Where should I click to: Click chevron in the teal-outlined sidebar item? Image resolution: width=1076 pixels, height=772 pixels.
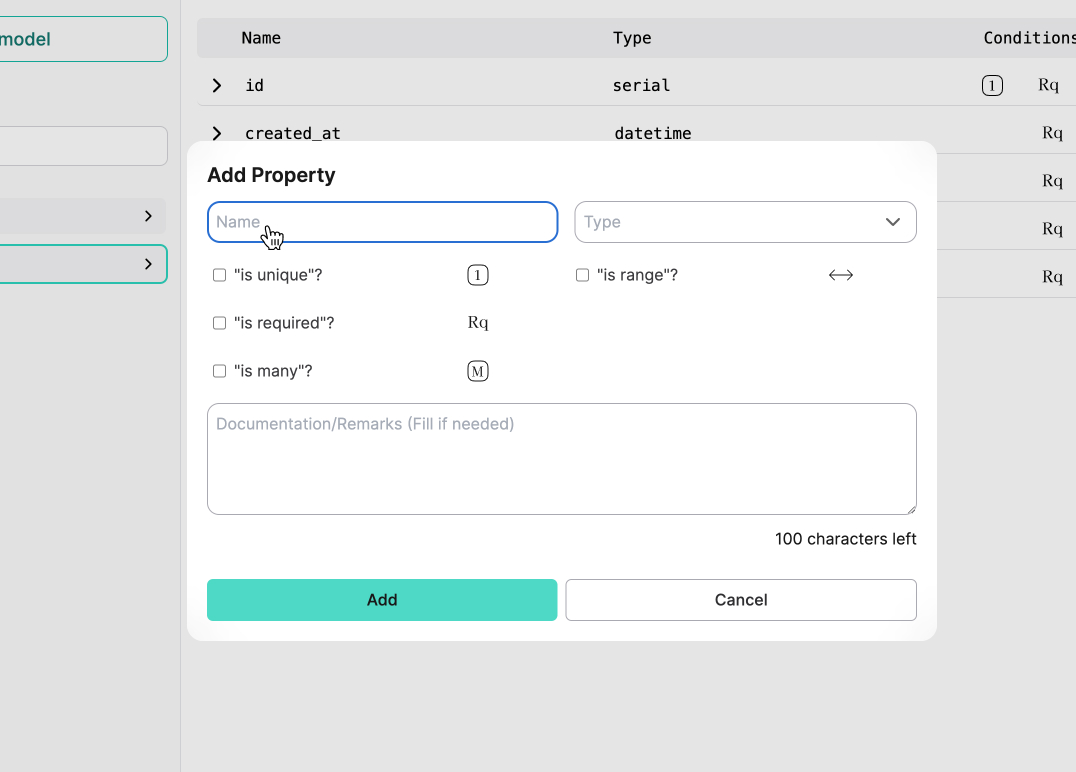pyautogui.click(x=148, y=264)
